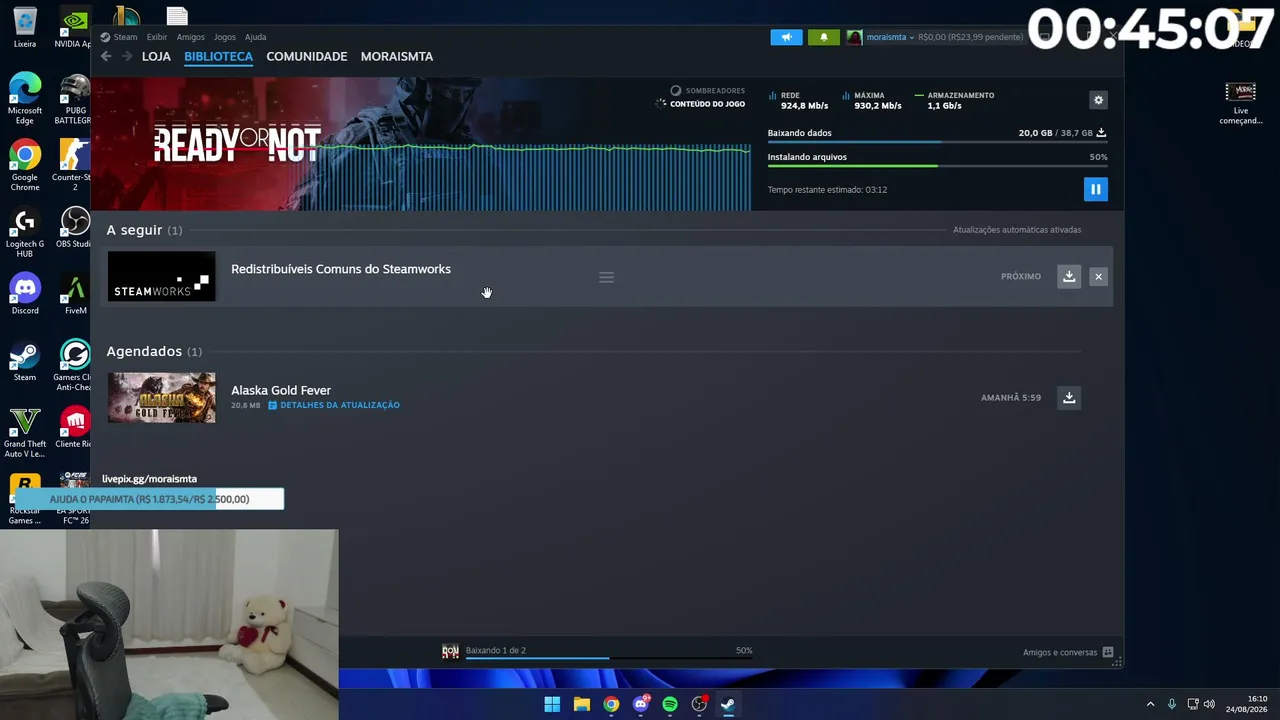1280x720 pixels.
Task: Select the BIBLIOTECA tab
Action: tap(218, 56)
